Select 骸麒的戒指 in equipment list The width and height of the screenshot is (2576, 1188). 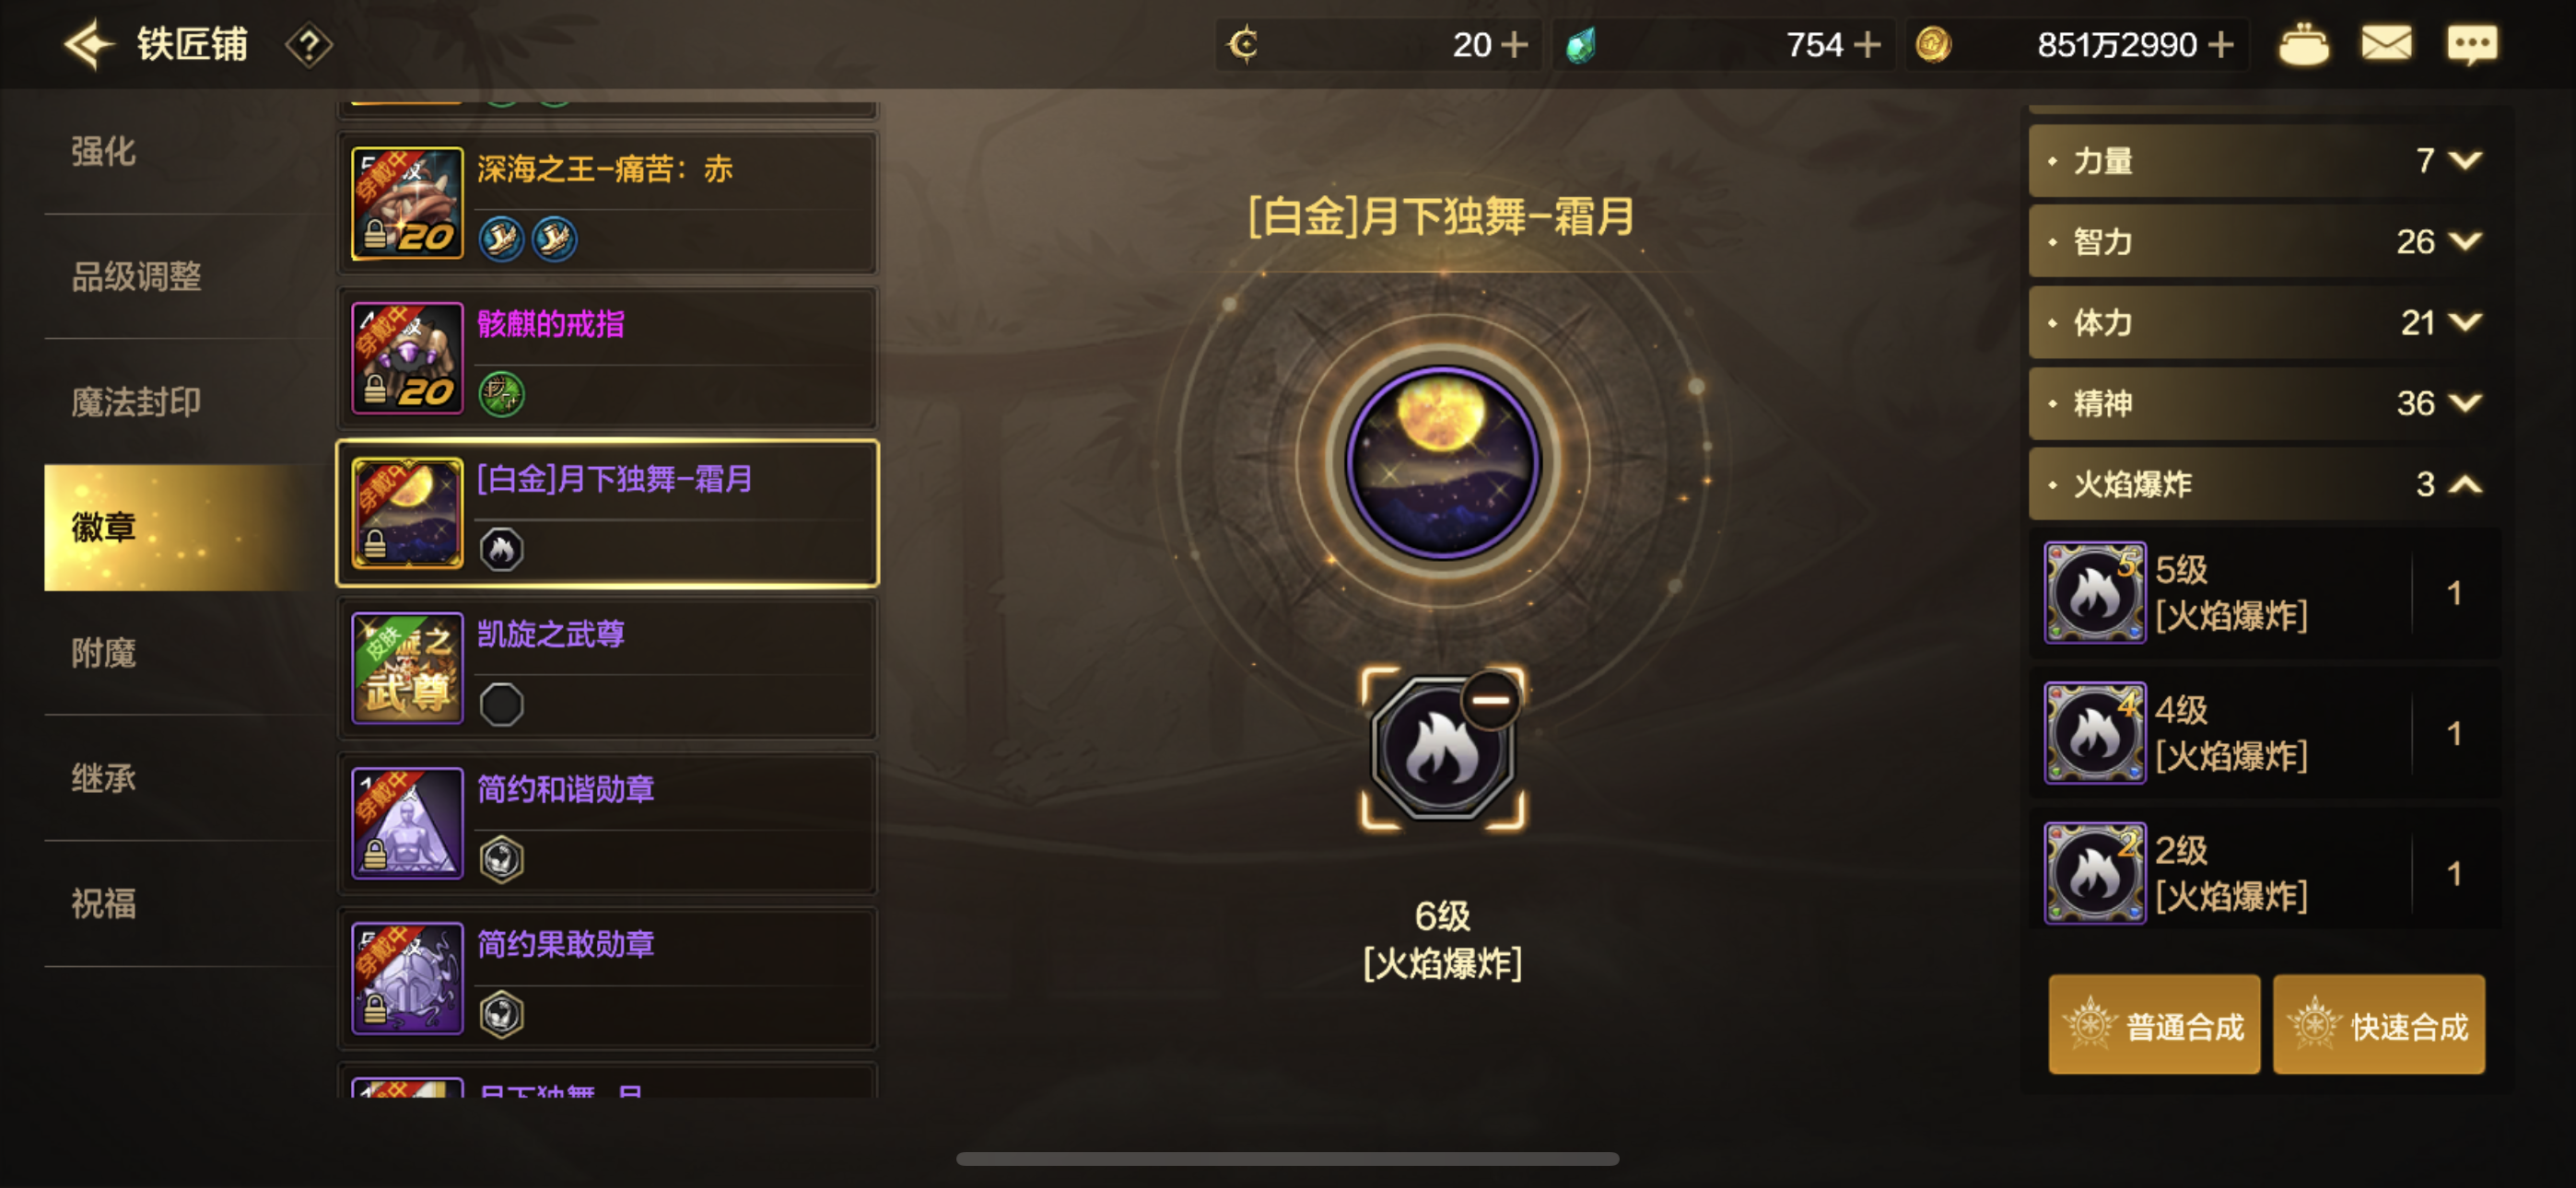[608, 358]
